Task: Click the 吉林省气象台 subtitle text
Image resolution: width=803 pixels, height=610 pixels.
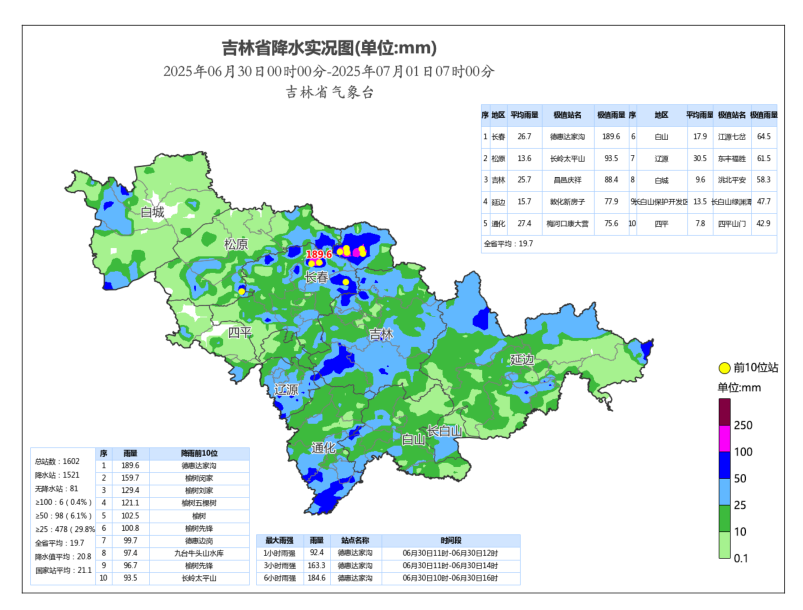Action: [329, 92]
